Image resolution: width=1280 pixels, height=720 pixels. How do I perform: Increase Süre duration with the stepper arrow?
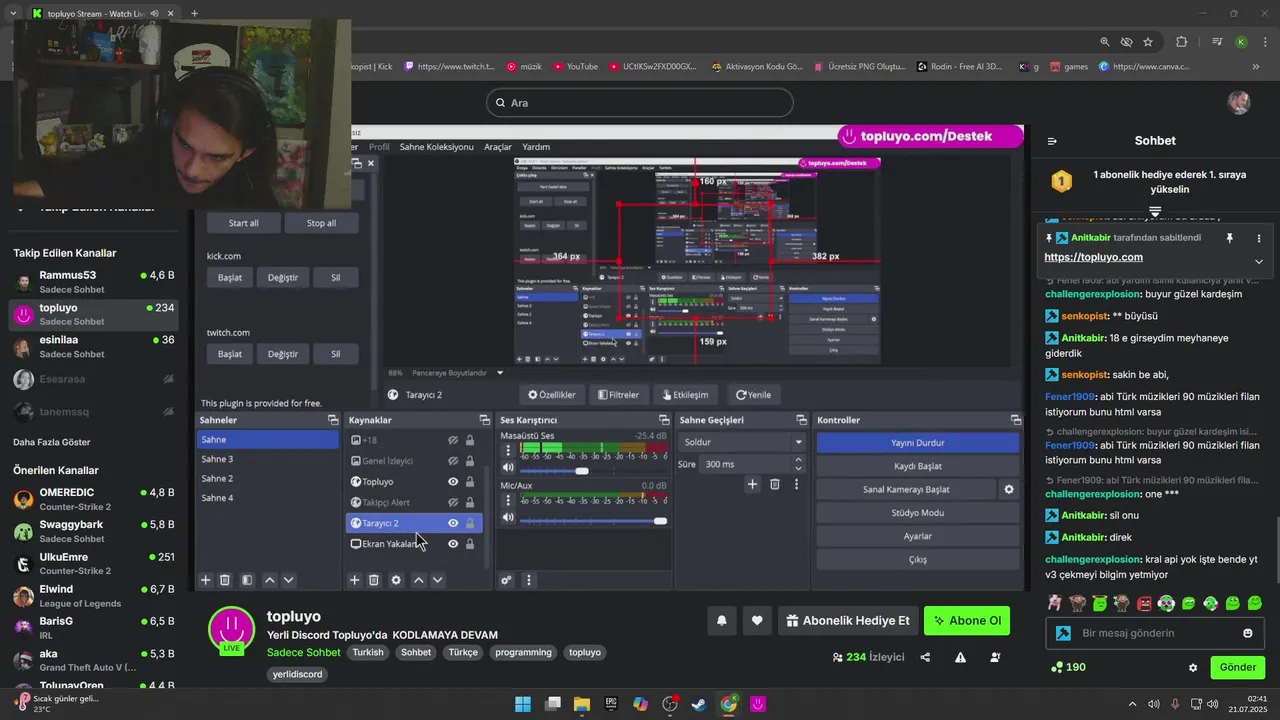[x=798, y=460]
